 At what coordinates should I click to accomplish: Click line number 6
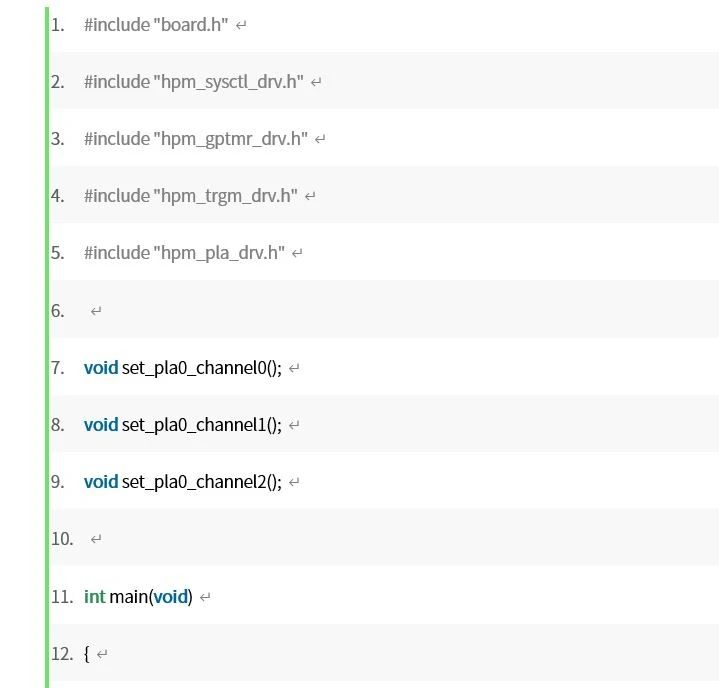tap(57, 311)
